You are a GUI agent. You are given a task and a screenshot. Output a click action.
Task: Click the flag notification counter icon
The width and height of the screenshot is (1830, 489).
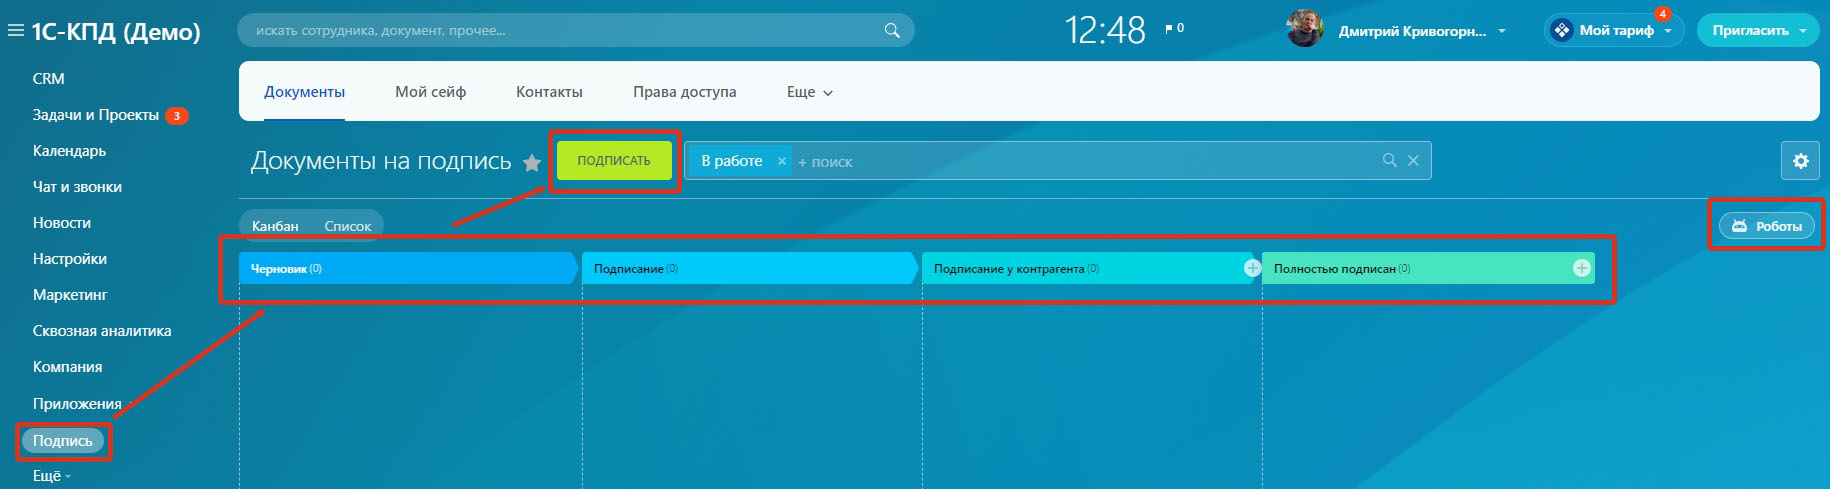coord(1174,28)
